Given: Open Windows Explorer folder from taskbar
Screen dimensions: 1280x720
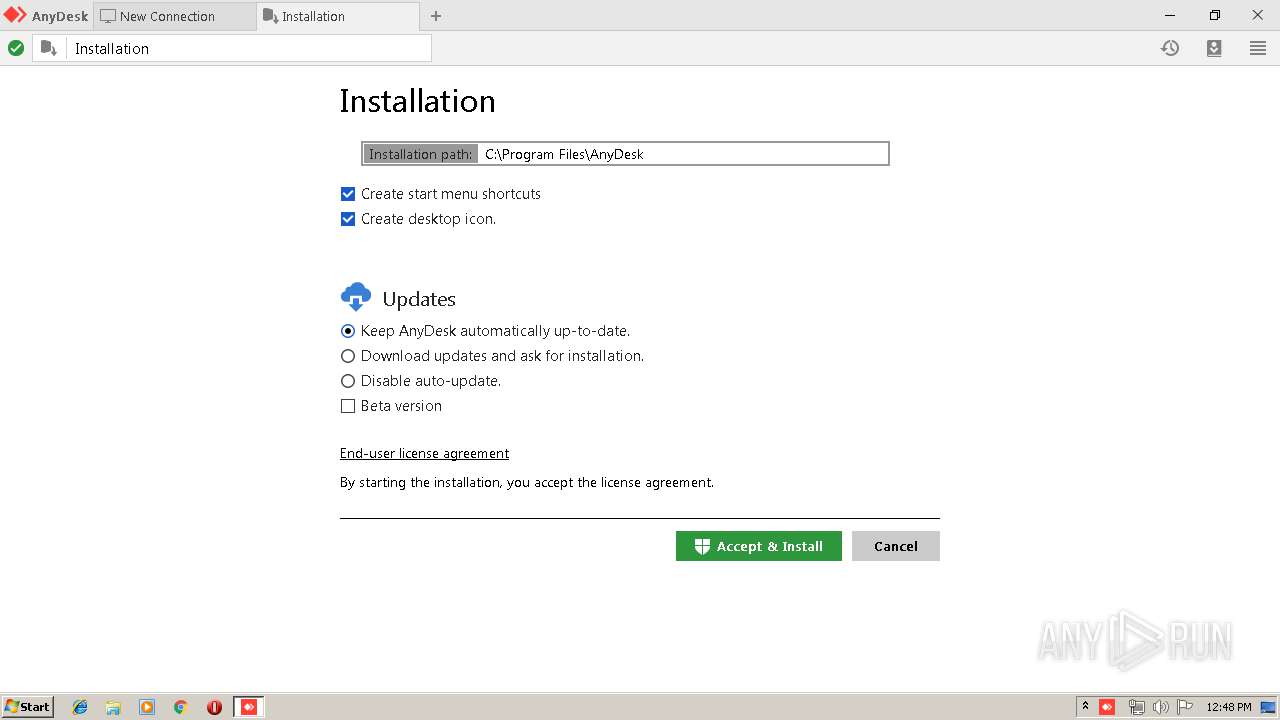Looking at the screenshot, I should [113, 707].
